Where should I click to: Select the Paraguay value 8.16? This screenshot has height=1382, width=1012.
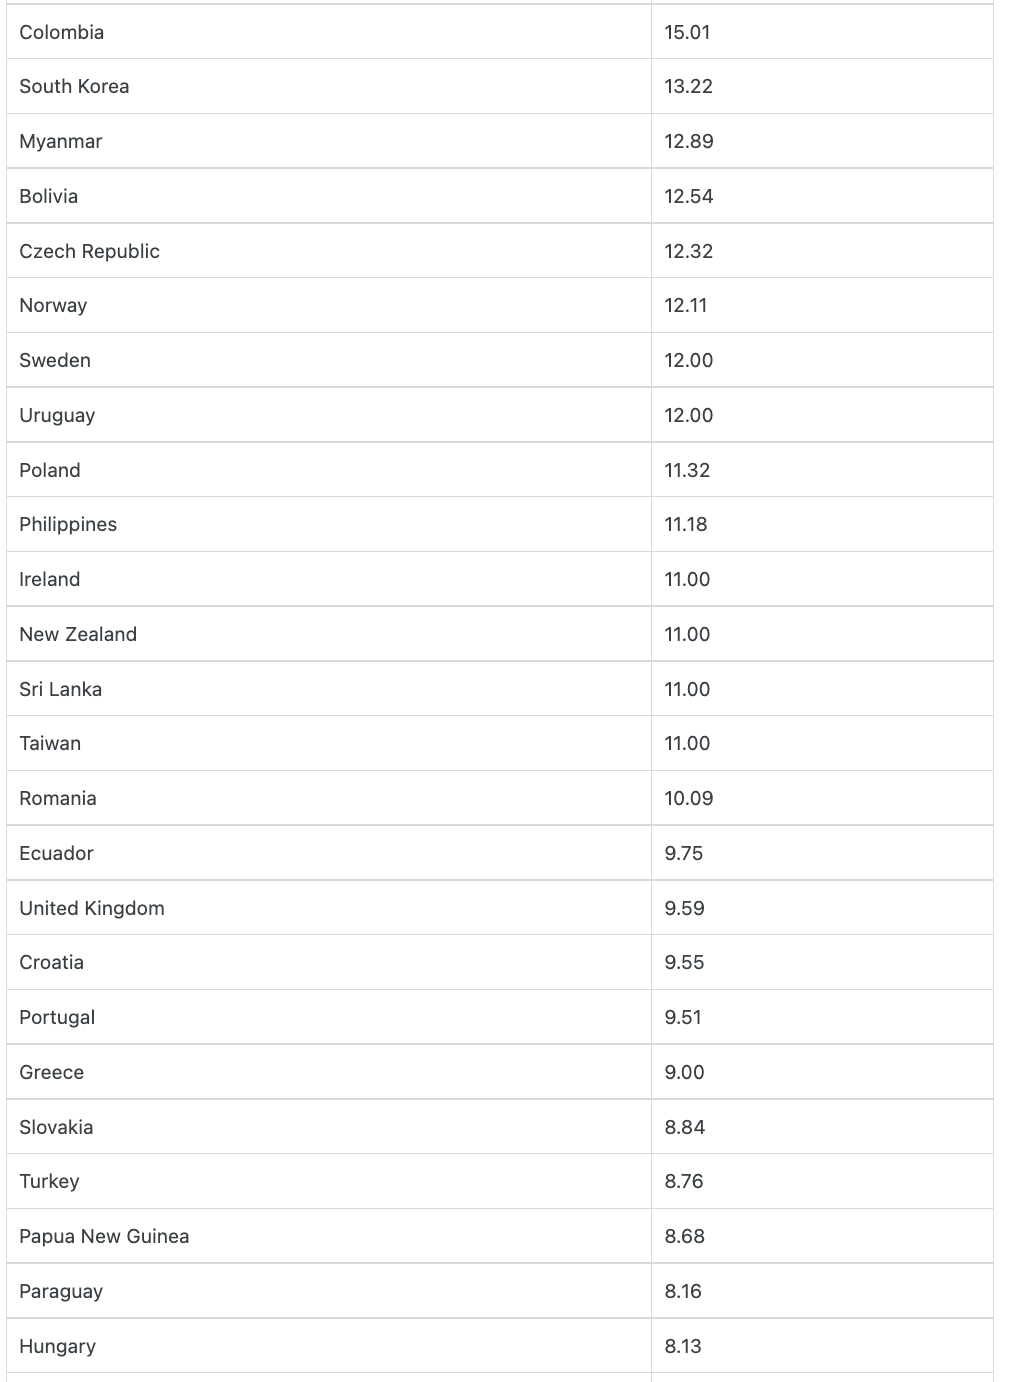pos(683,1291)
